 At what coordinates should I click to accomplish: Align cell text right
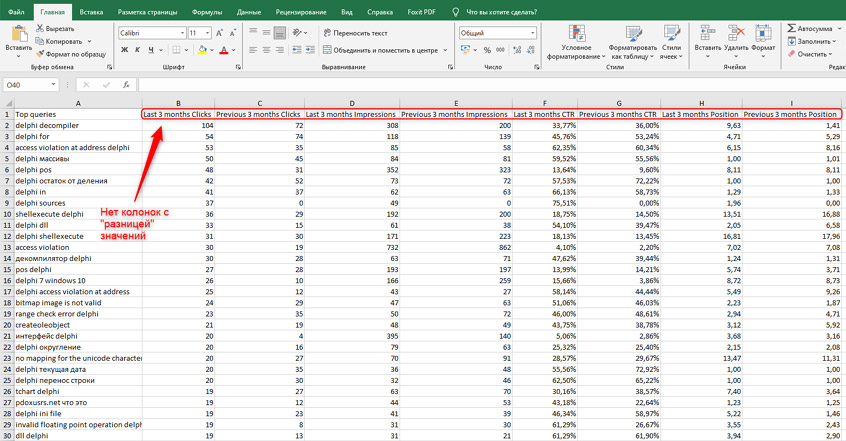279,50
